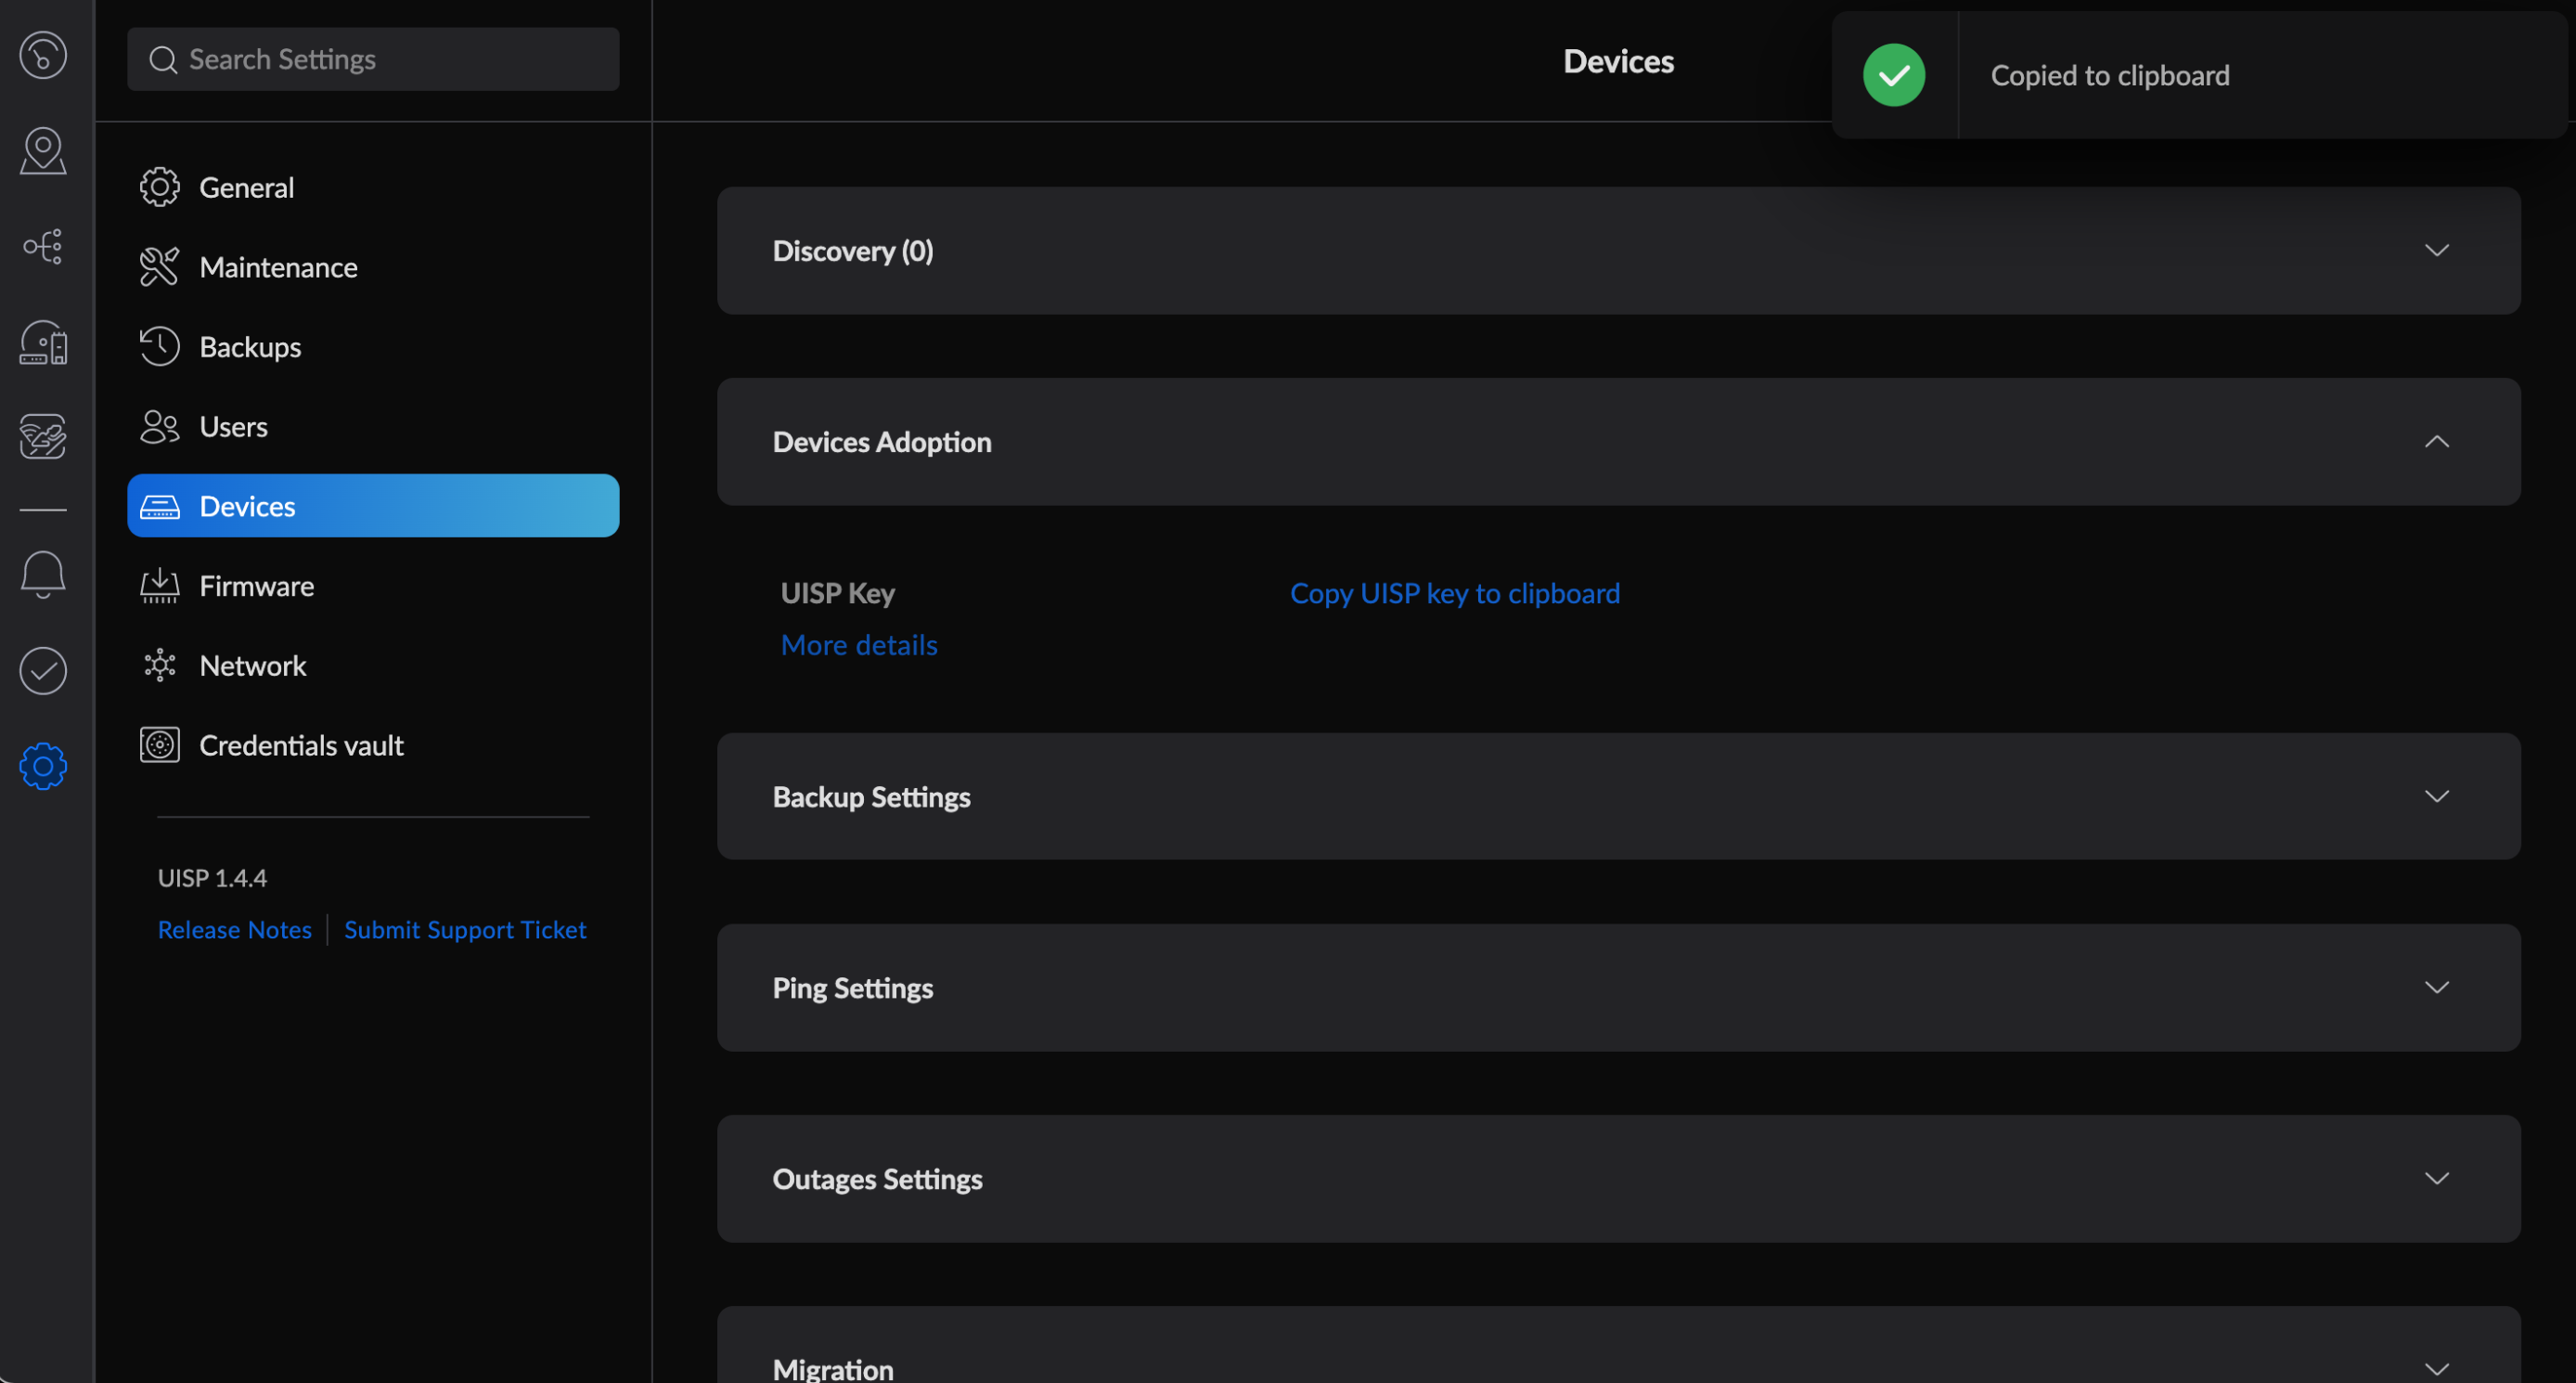Go to Credentials vault settings
Image resolution: width=2576 pixels, height=1383 pixels.
point(300,745)
